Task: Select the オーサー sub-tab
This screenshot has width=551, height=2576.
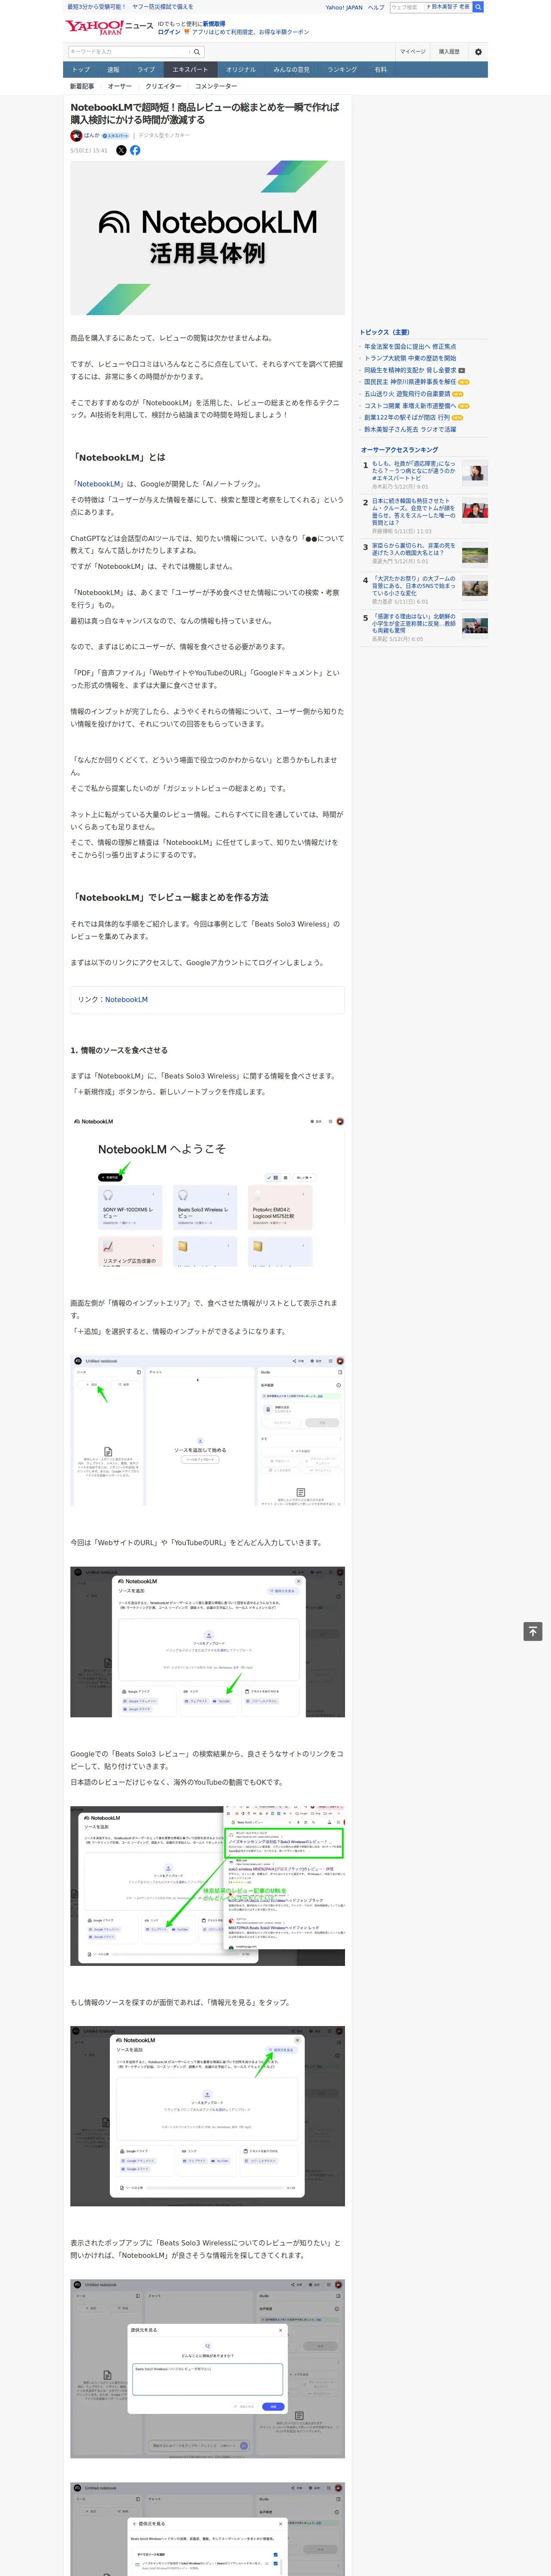Action: [x=120, y=86]
